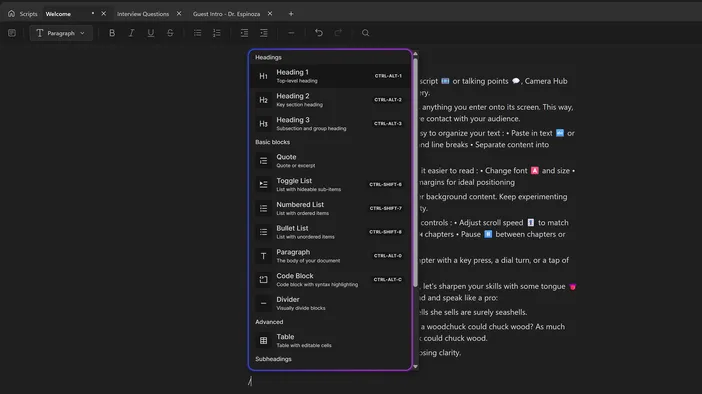Close the Guest Intro - Dr. Espinoza tab
This screenshot has height=394, width=702.
click(270, 13)
